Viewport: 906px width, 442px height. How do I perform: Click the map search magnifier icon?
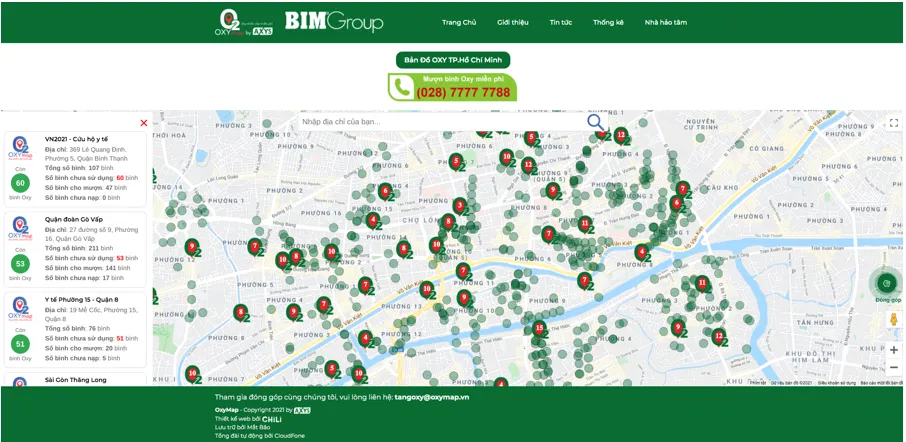[x=595, y=121]
